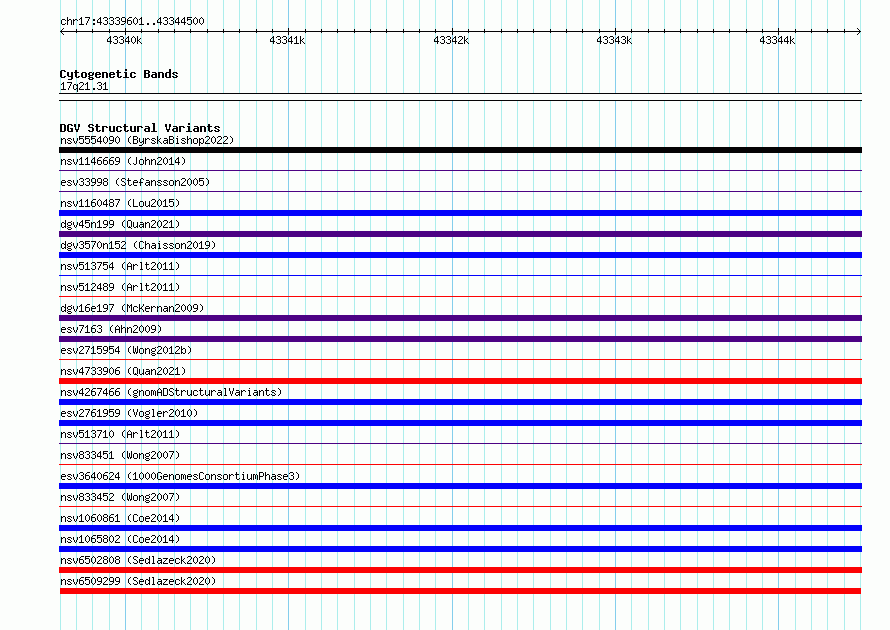Click the chr17:43339601..43344500 region label
Image resolution: width=890 pixels, height=630 pixels.
[132, 21]
